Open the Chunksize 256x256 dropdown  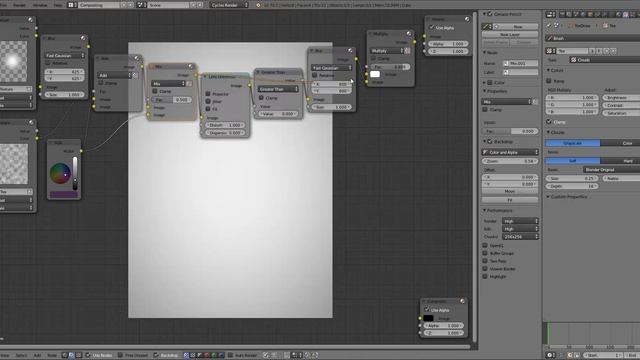pyautogui.click(x=520, y=236)
